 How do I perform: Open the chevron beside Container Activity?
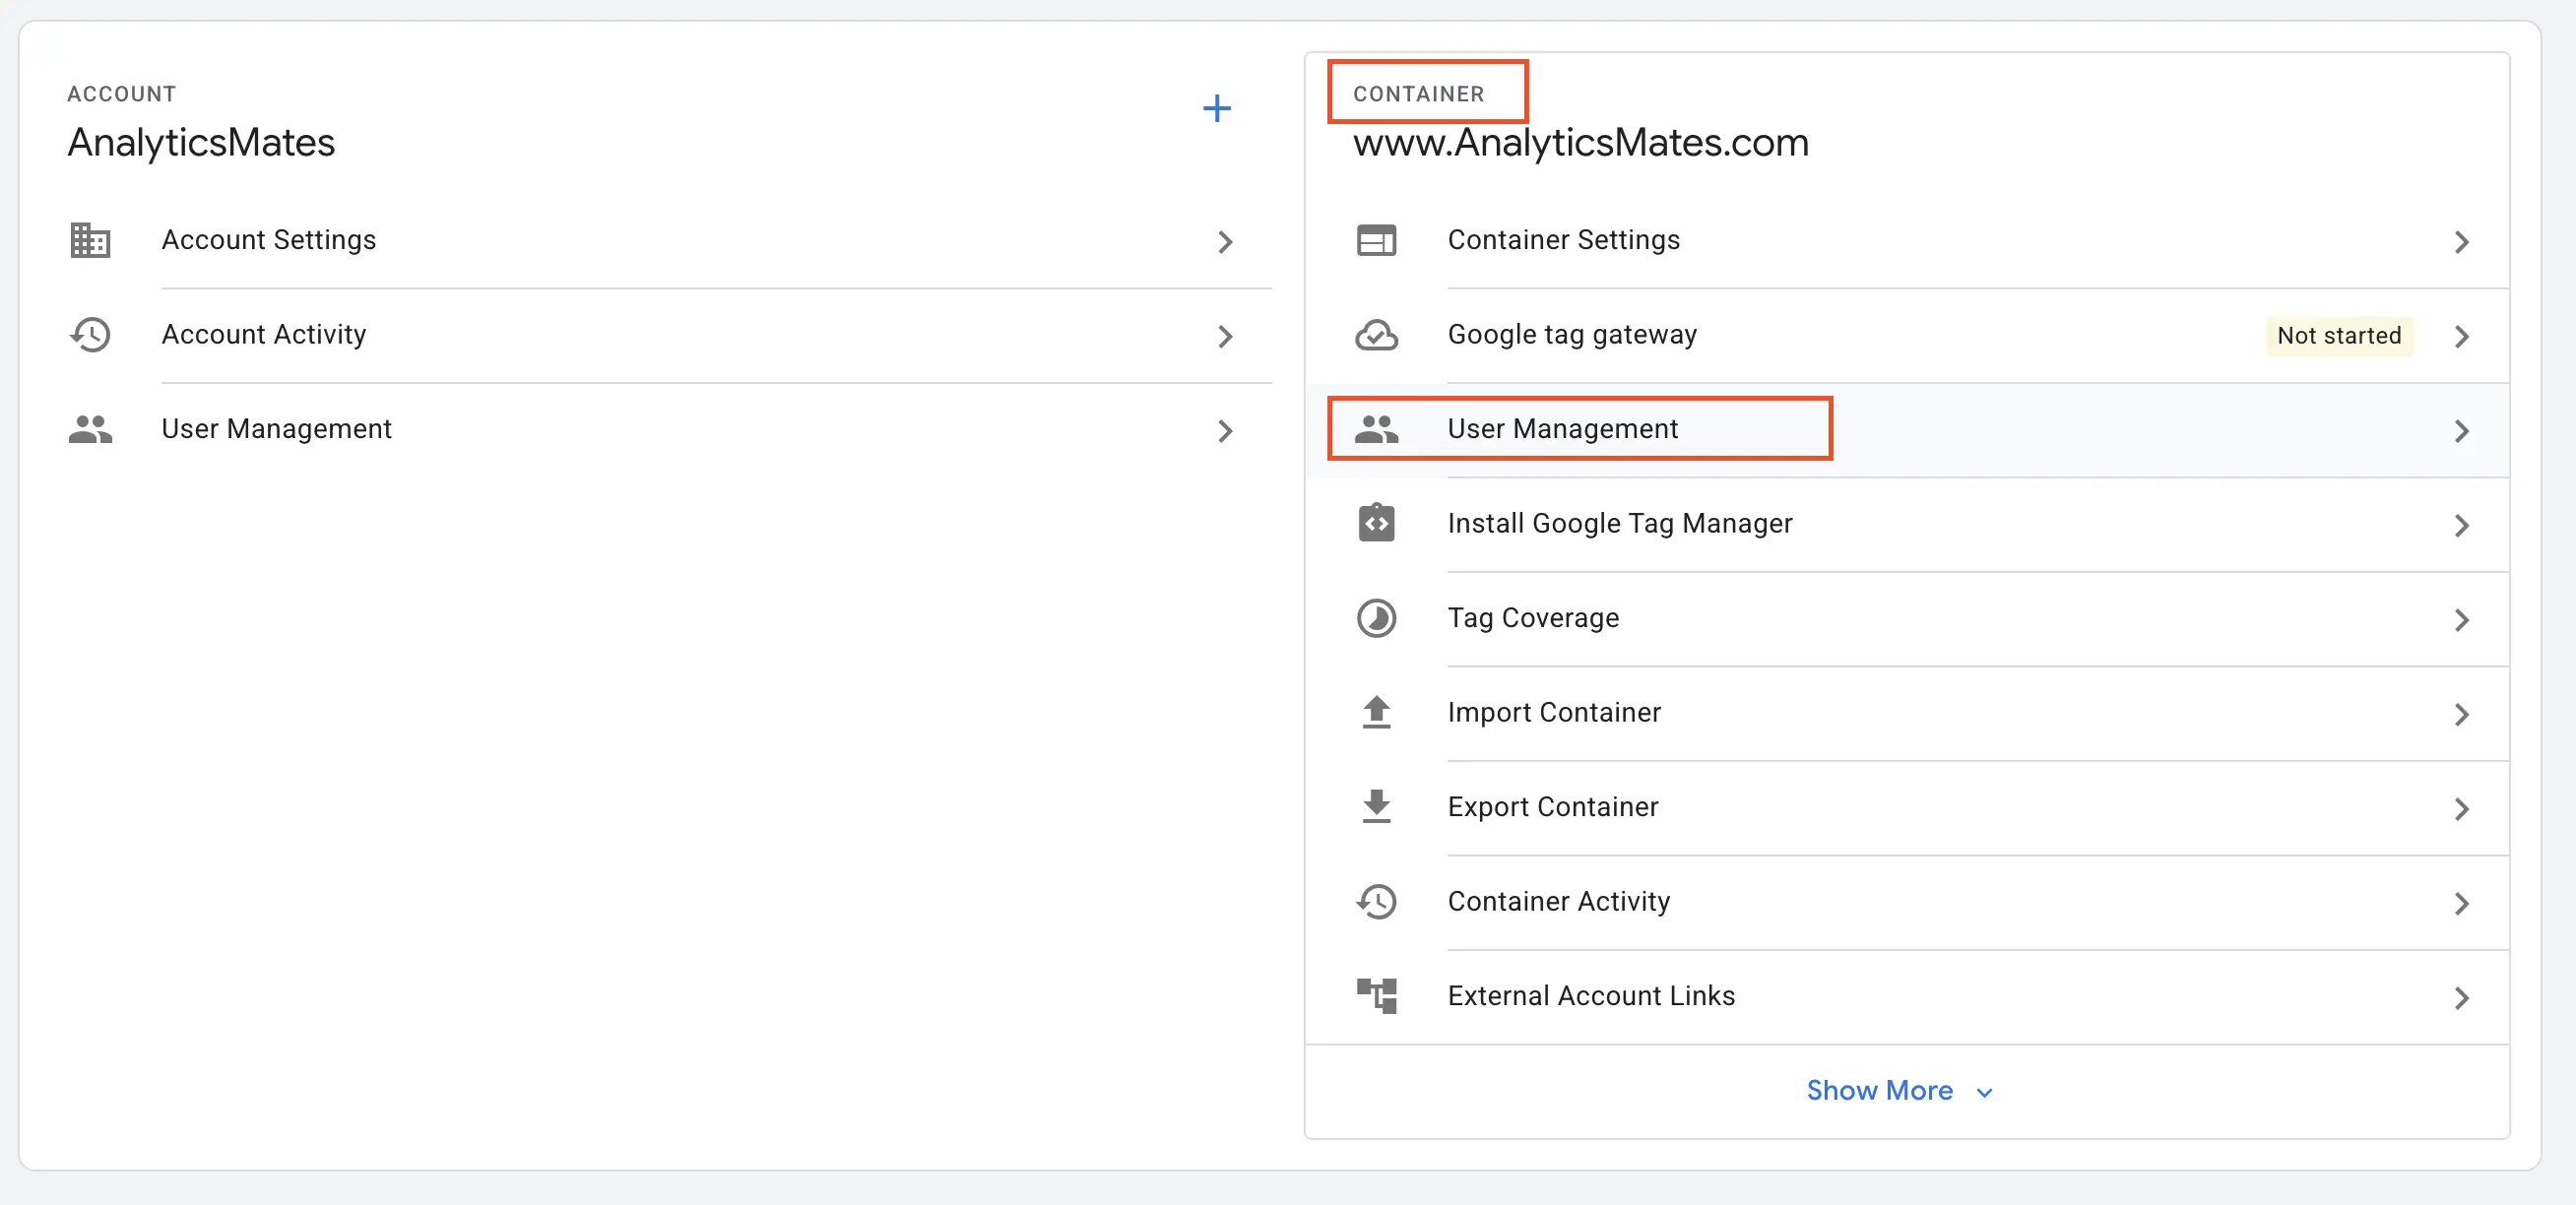click(2461, 903)
